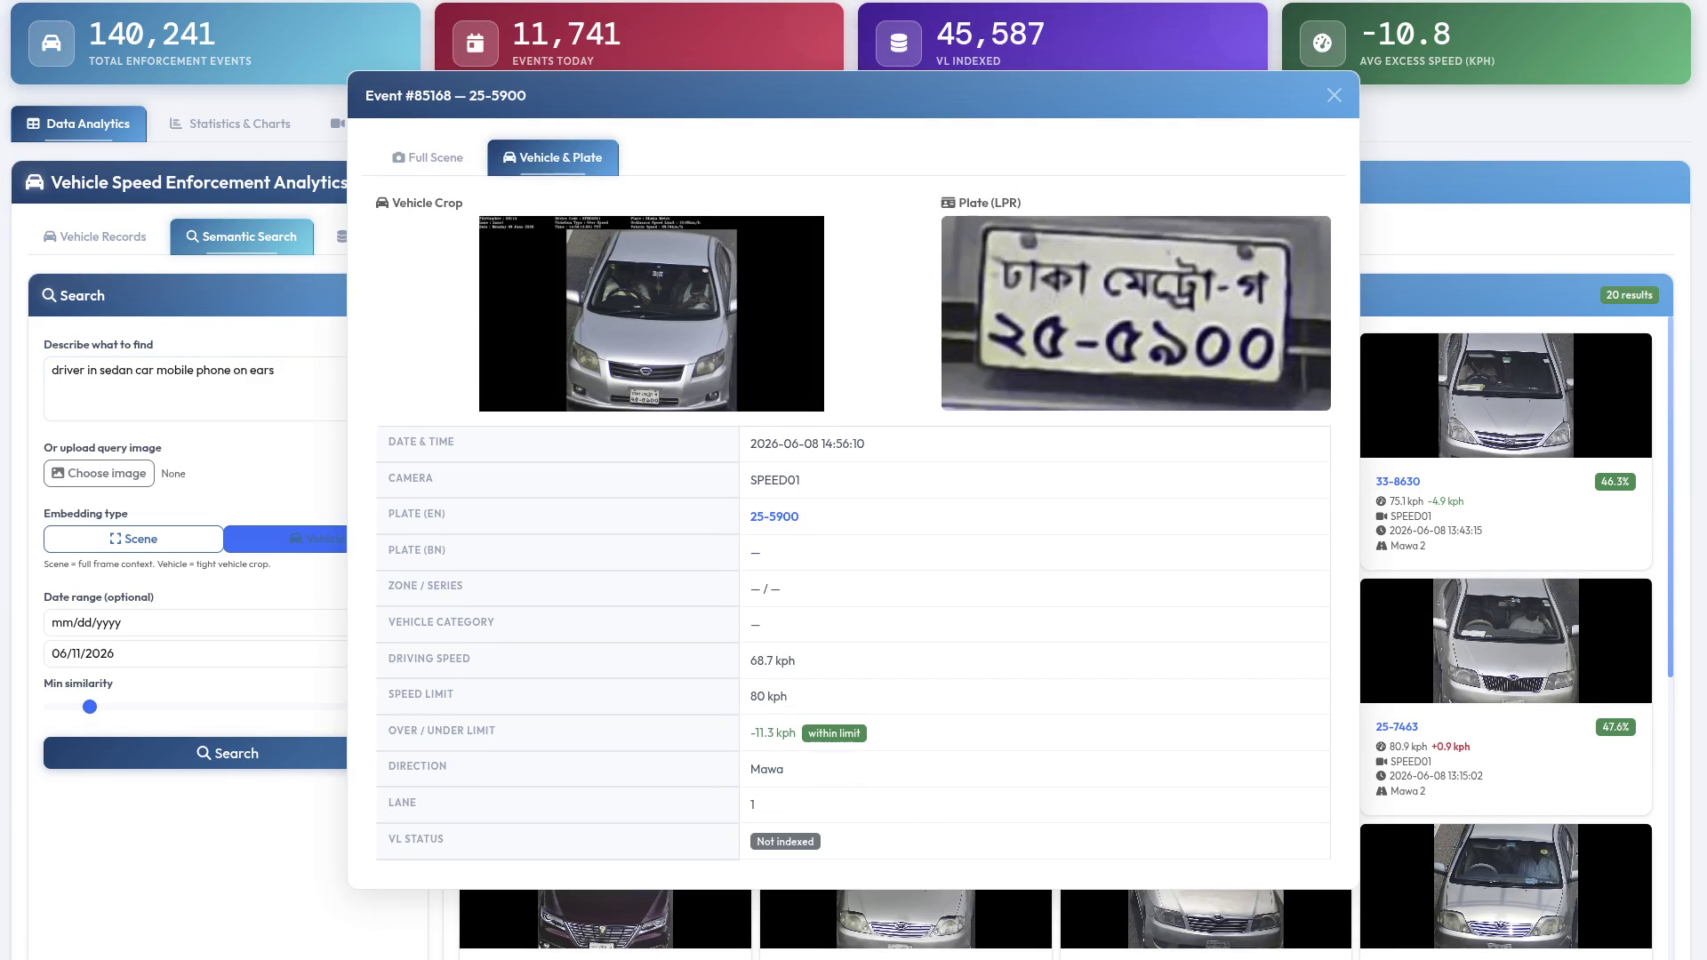Close the Event #85168 dialog
The image size is (1707, 960).
(x=1334, y=95)
